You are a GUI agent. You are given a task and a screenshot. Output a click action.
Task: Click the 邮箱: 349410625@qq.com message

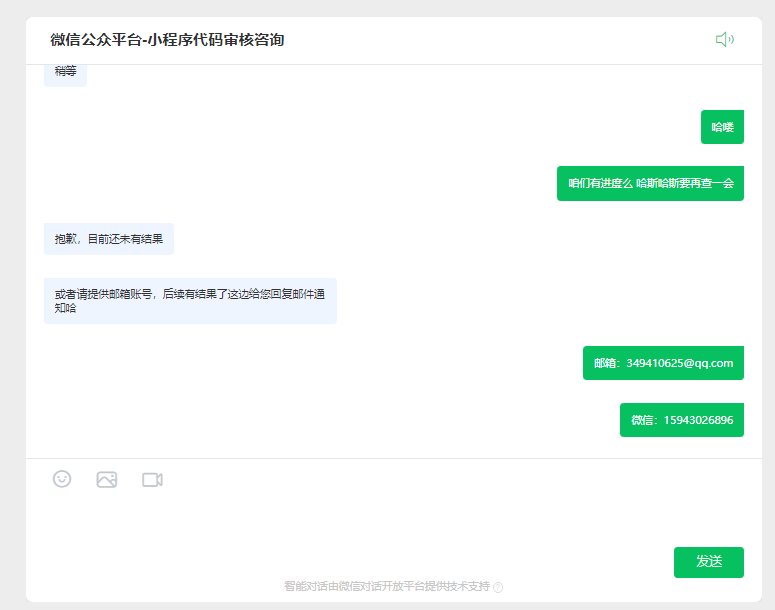[x=663, y=363]
